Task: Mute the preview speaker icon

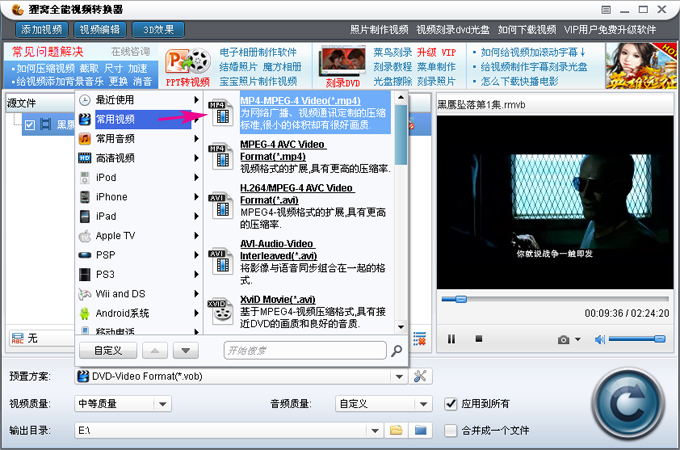Action: pyautogui.click(x=600, y=339)
